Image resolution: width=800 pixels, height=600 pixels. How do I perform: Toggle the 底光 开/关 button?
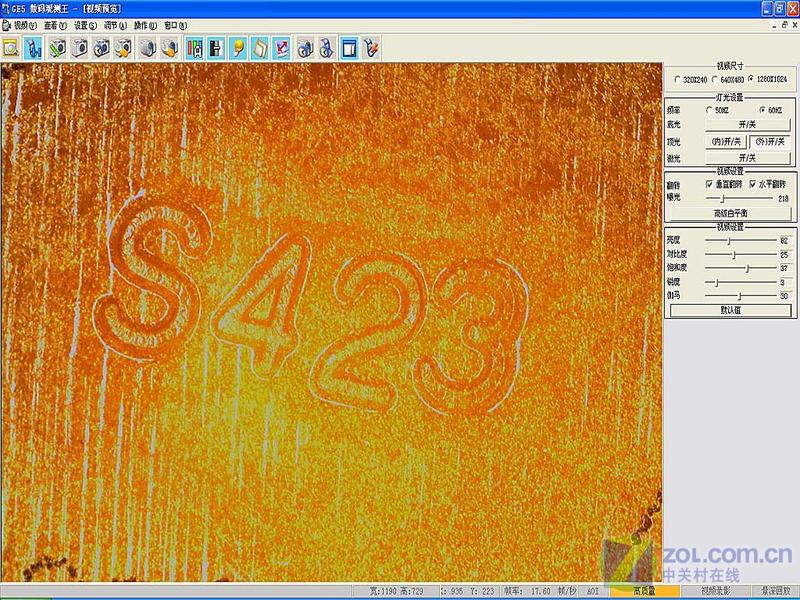coord(747,124)
